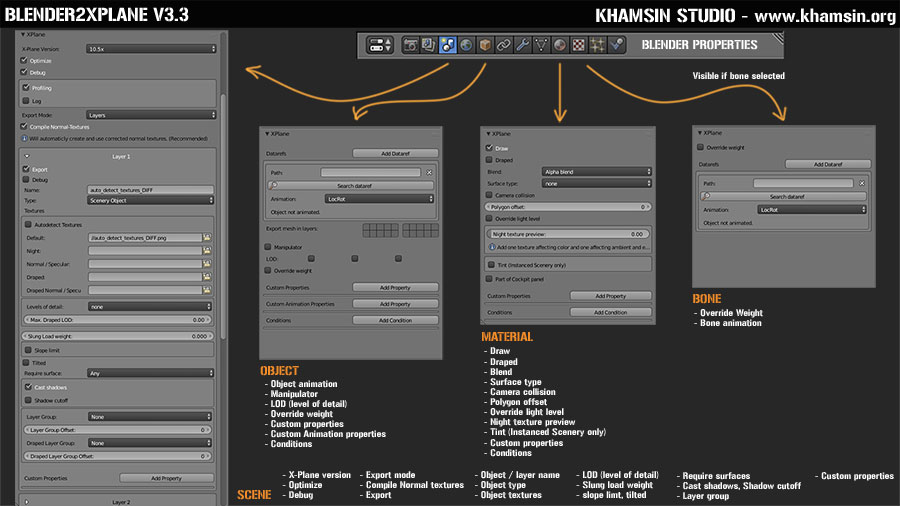Open the World properties tab (globe icon)
This screenshot has height=506, width=900.
click(x=467, y=45)
